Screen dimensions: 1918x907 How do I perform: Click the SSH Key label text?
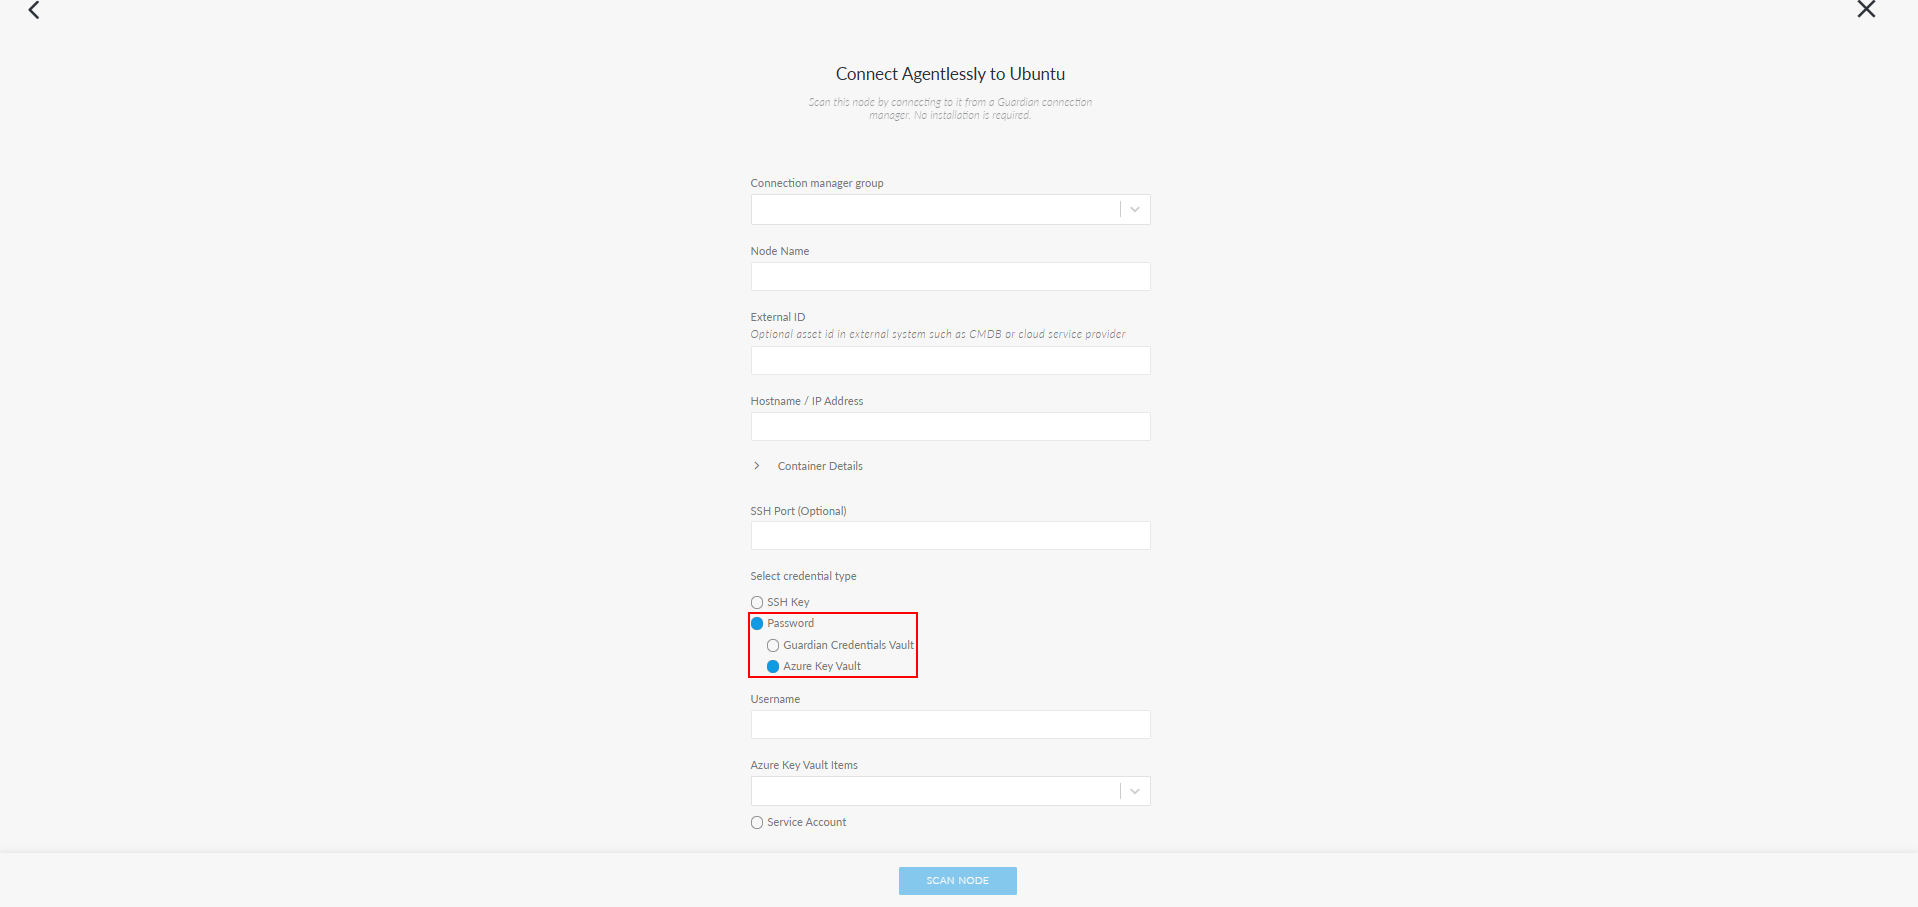(788, 602)
